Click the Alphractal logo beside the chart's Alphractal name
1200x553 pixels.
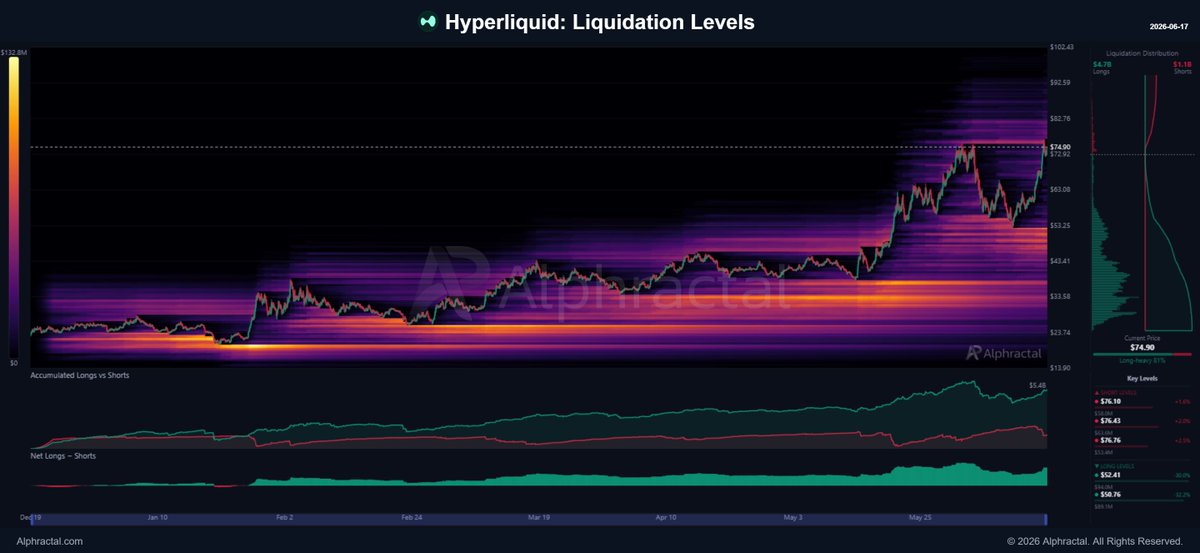972,353
